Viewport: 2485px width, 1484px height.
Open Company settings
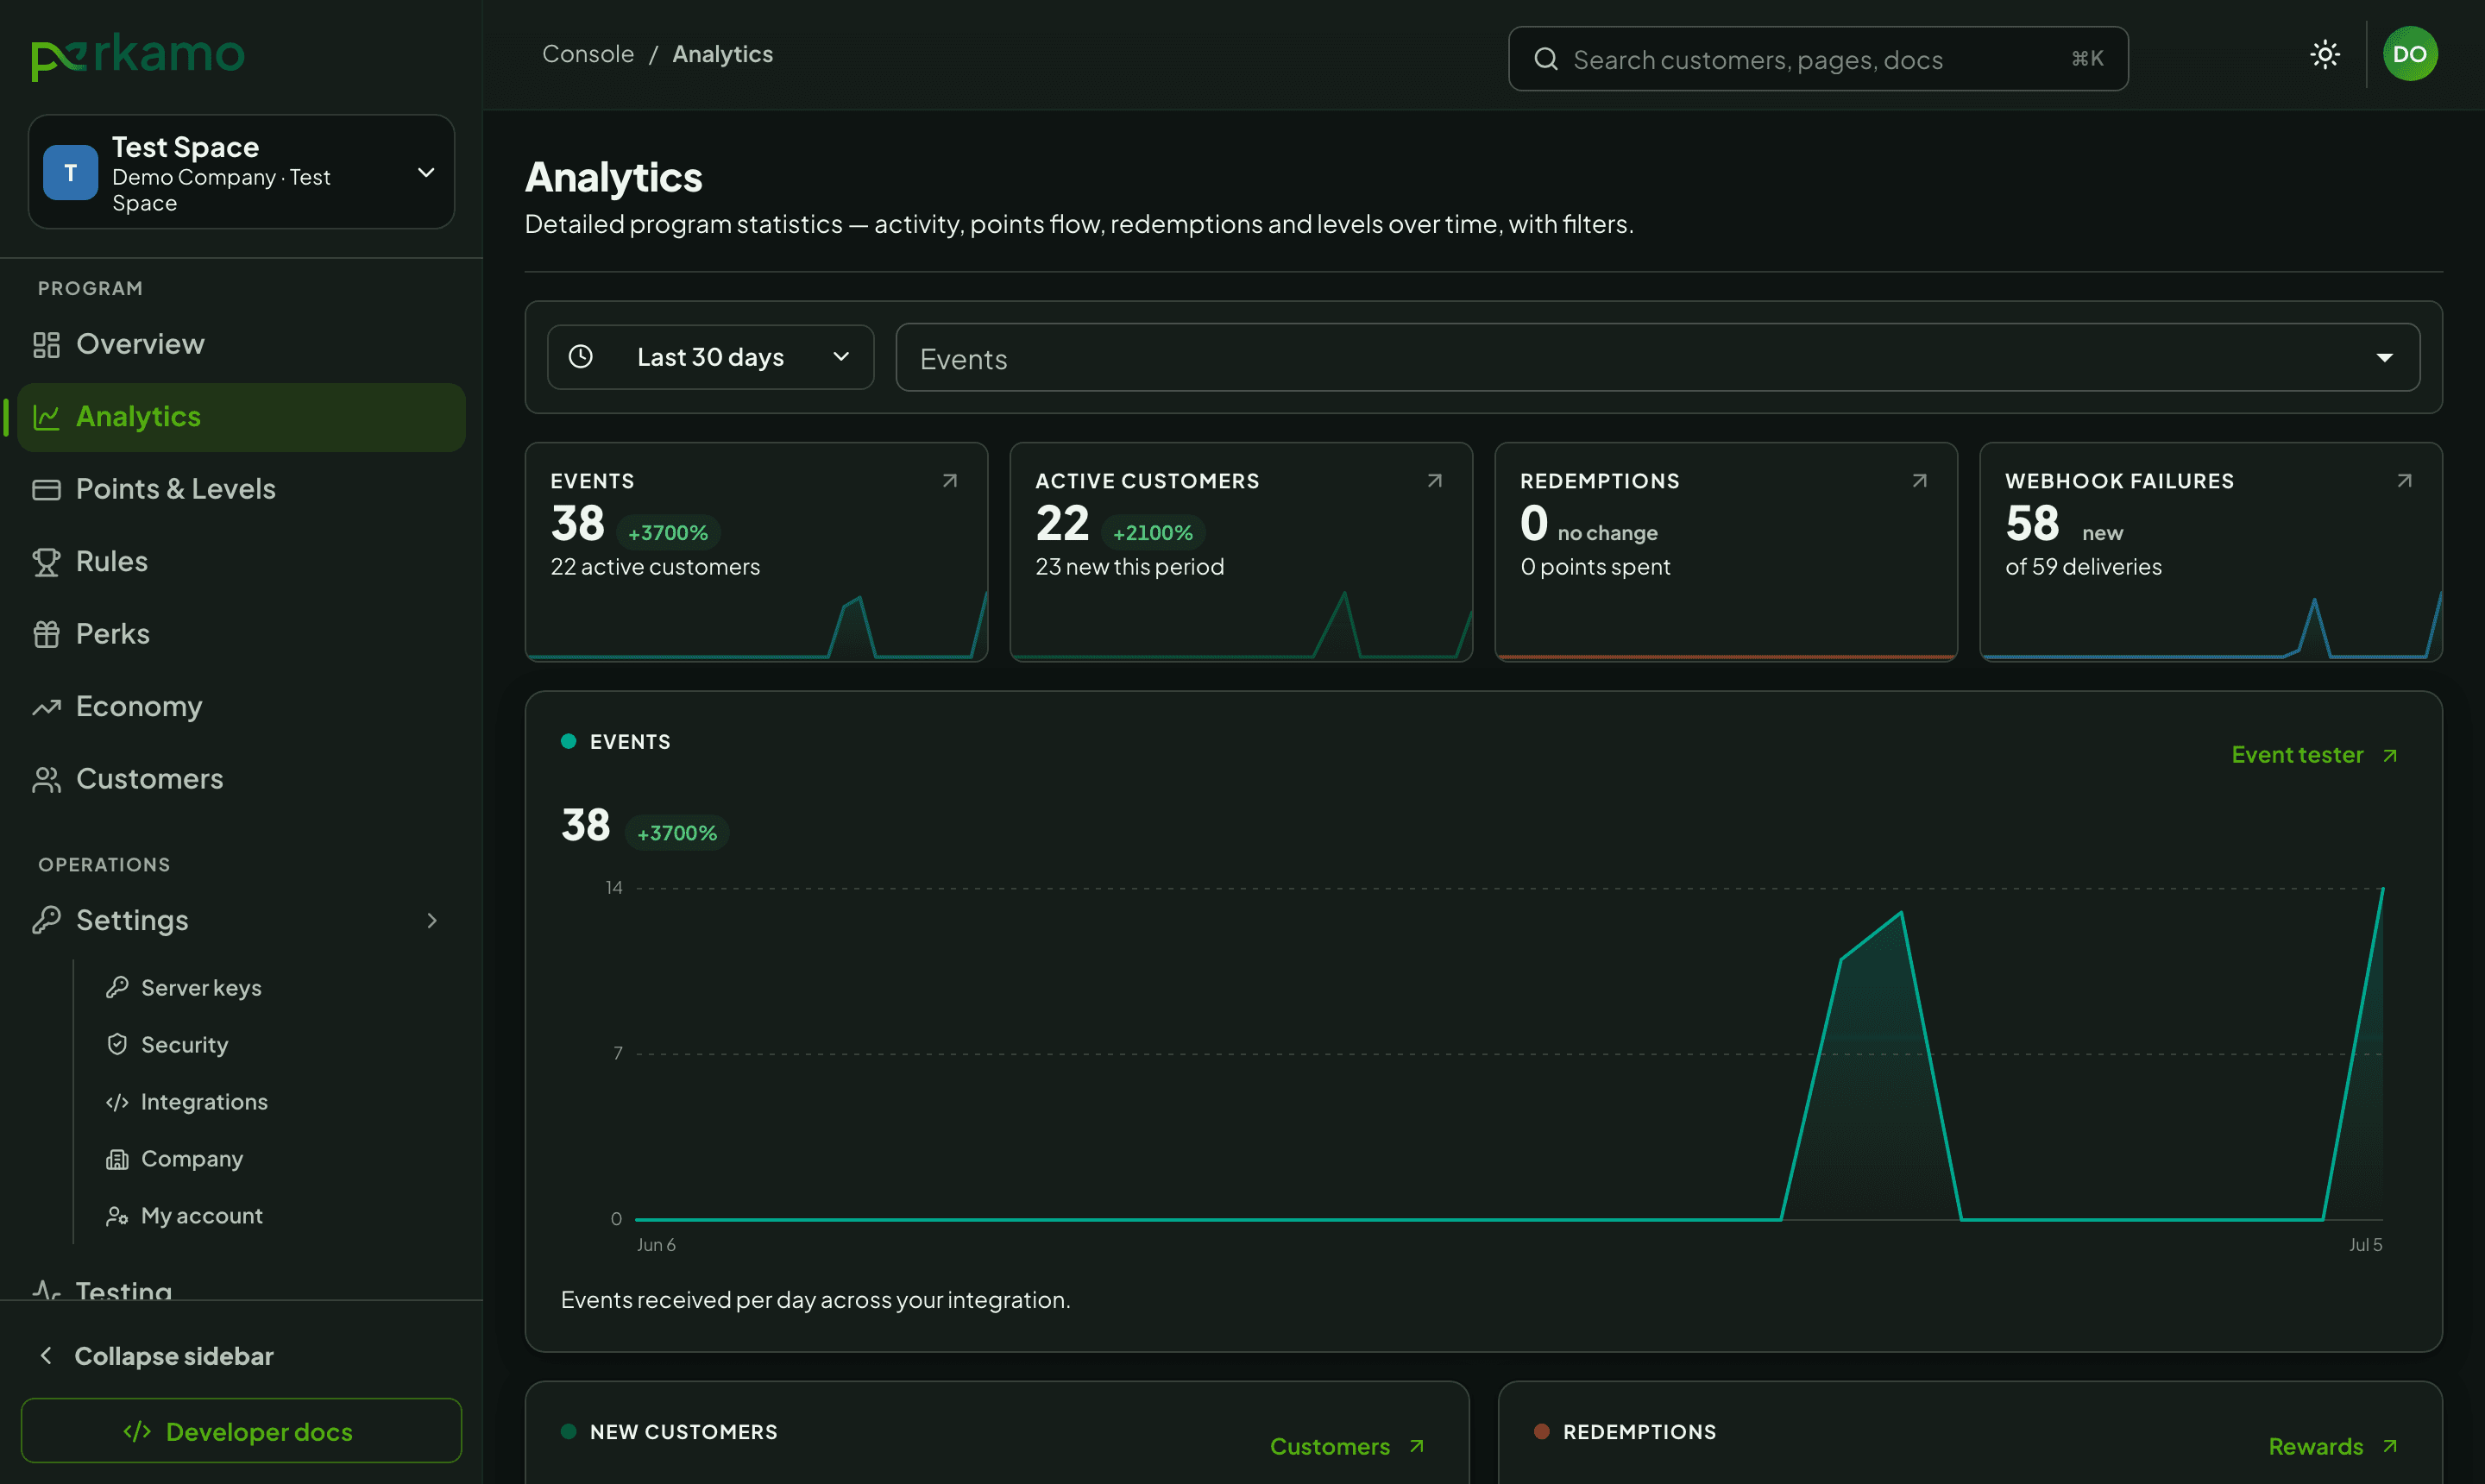coord(192,1159)
